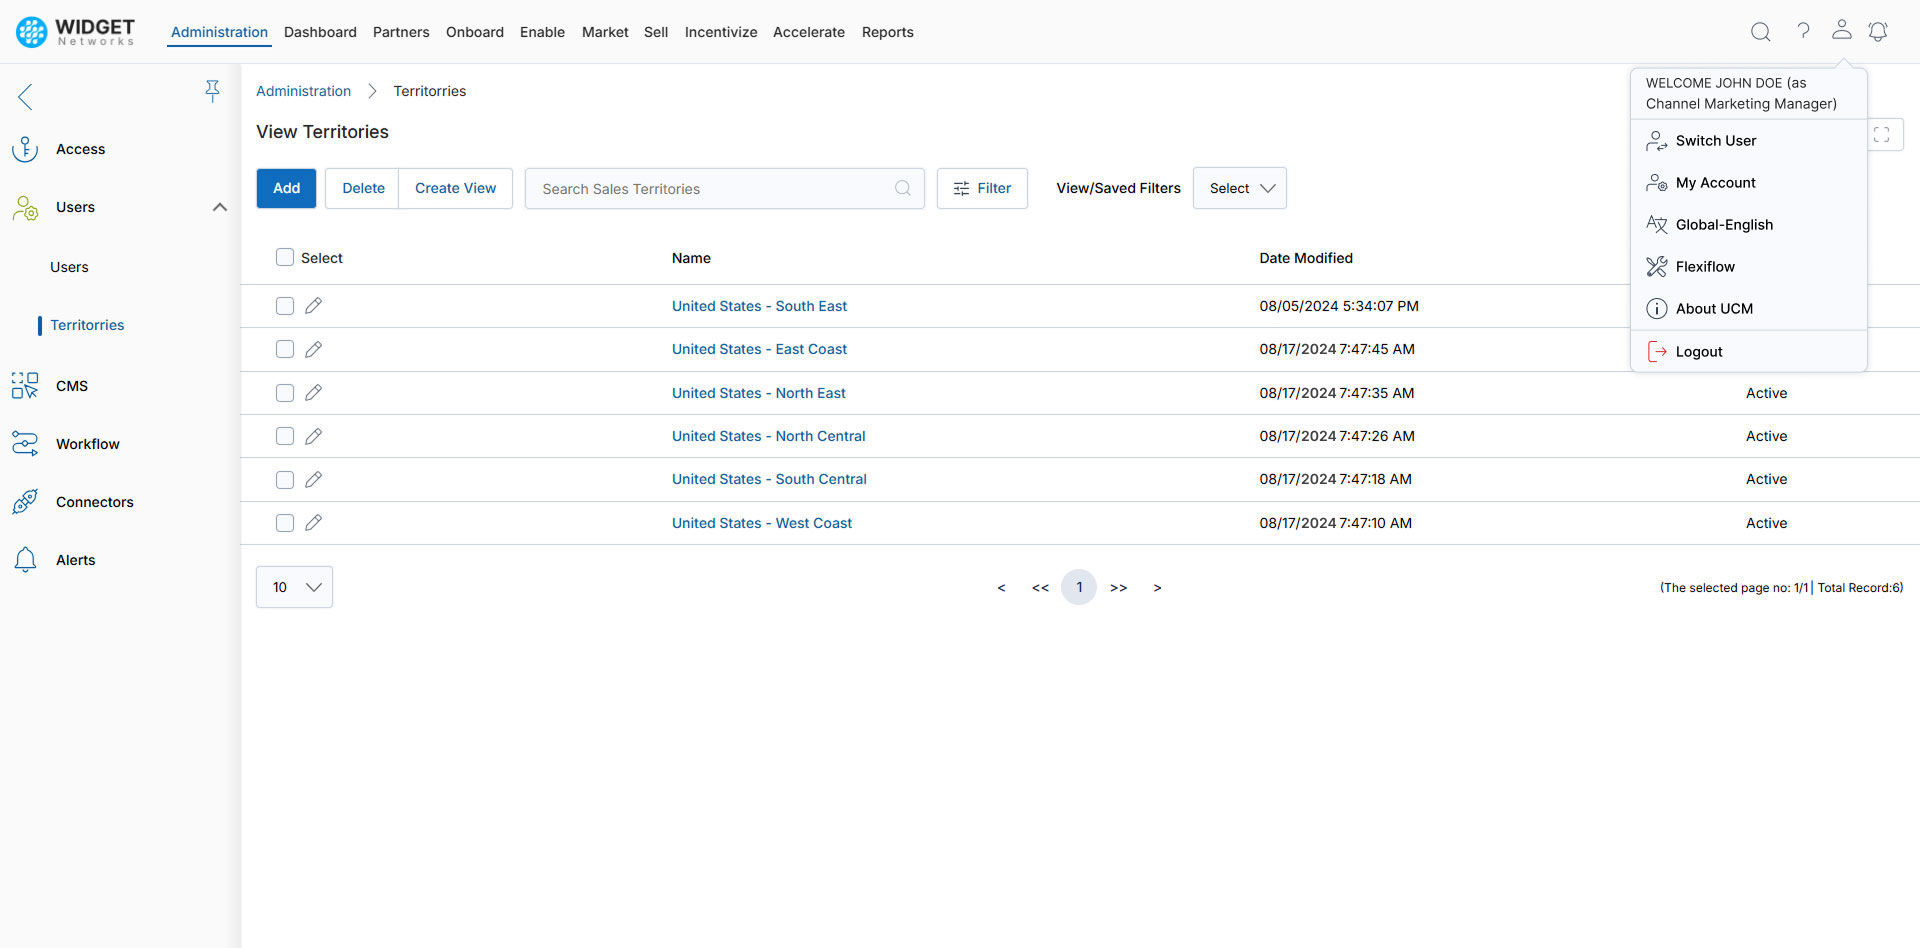Open the global search magnifier icon

tap(1760, 31)
